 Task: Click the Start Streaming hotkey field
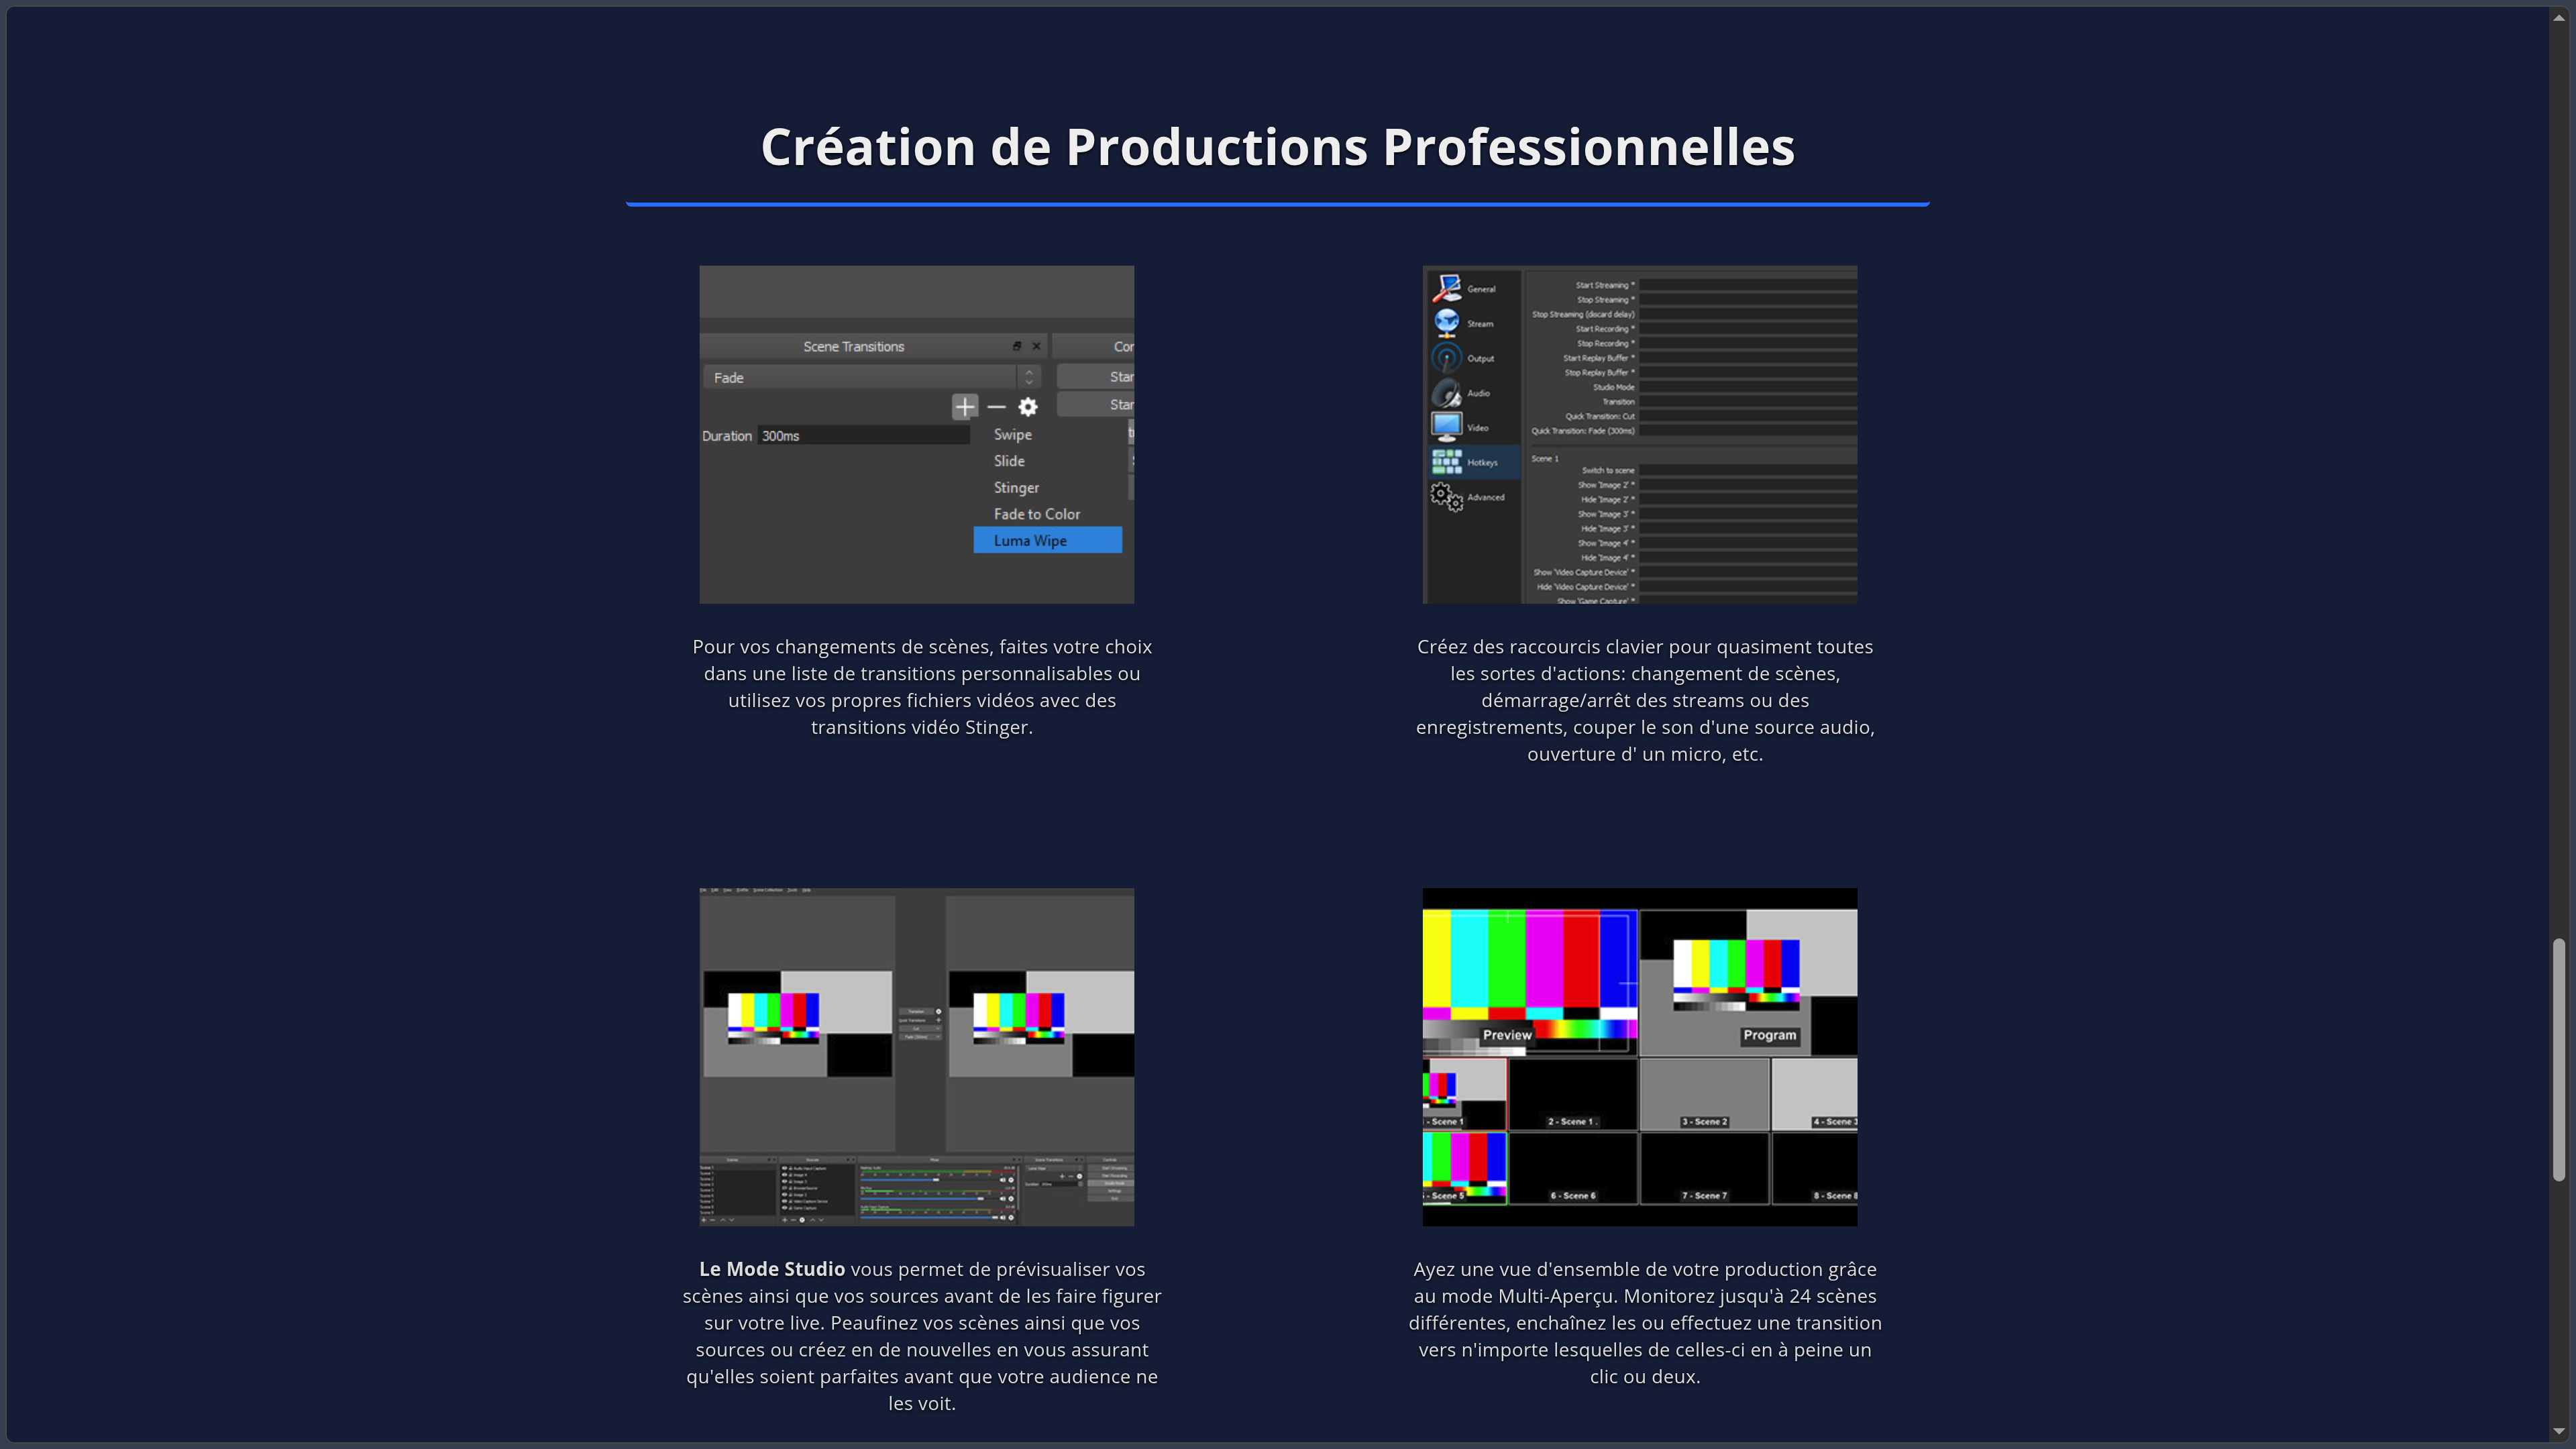pos(1748,285)
